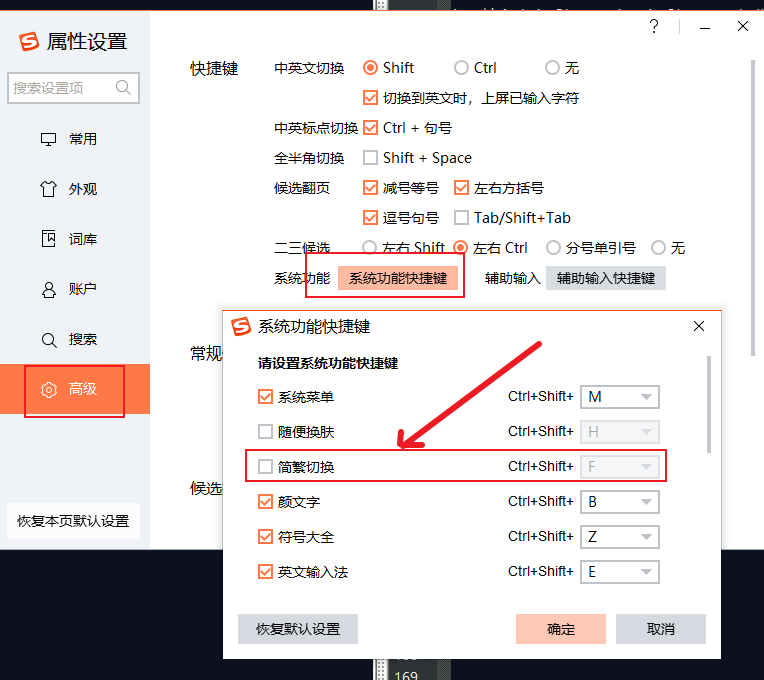
Task: Click the gear icon beside 高级
Action: (49, 390)
